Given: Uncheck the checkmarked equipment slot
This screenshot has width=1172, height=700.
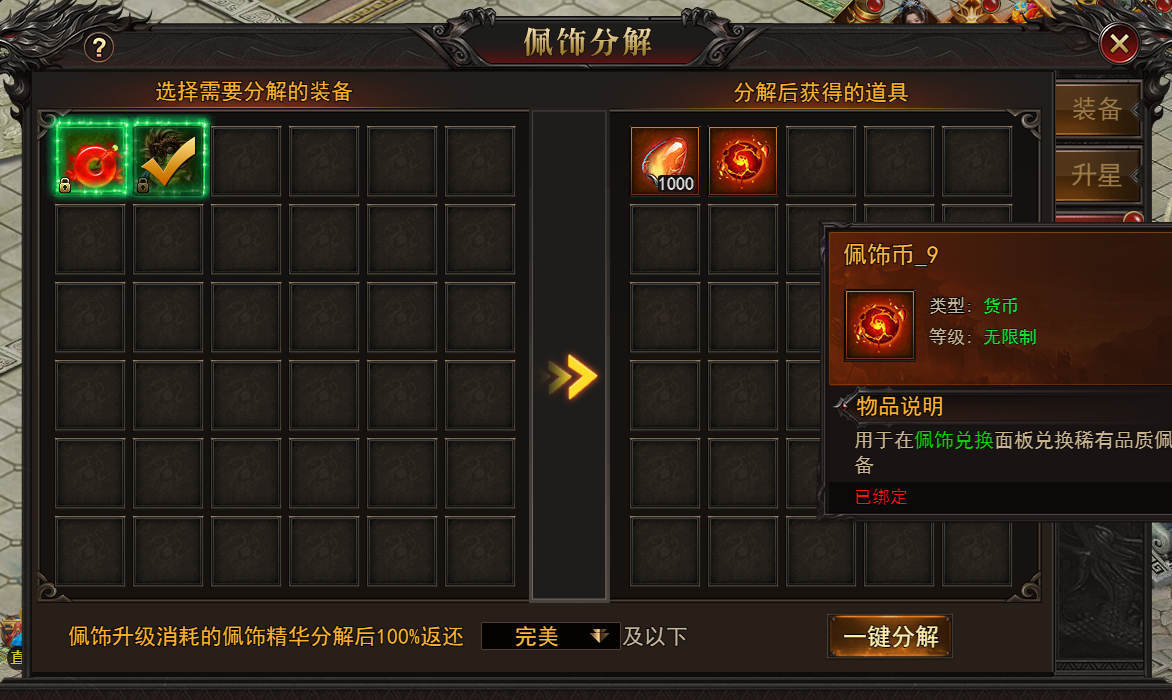Looking at the screenshot, I should pyautogui.click(x=168, y=159).
